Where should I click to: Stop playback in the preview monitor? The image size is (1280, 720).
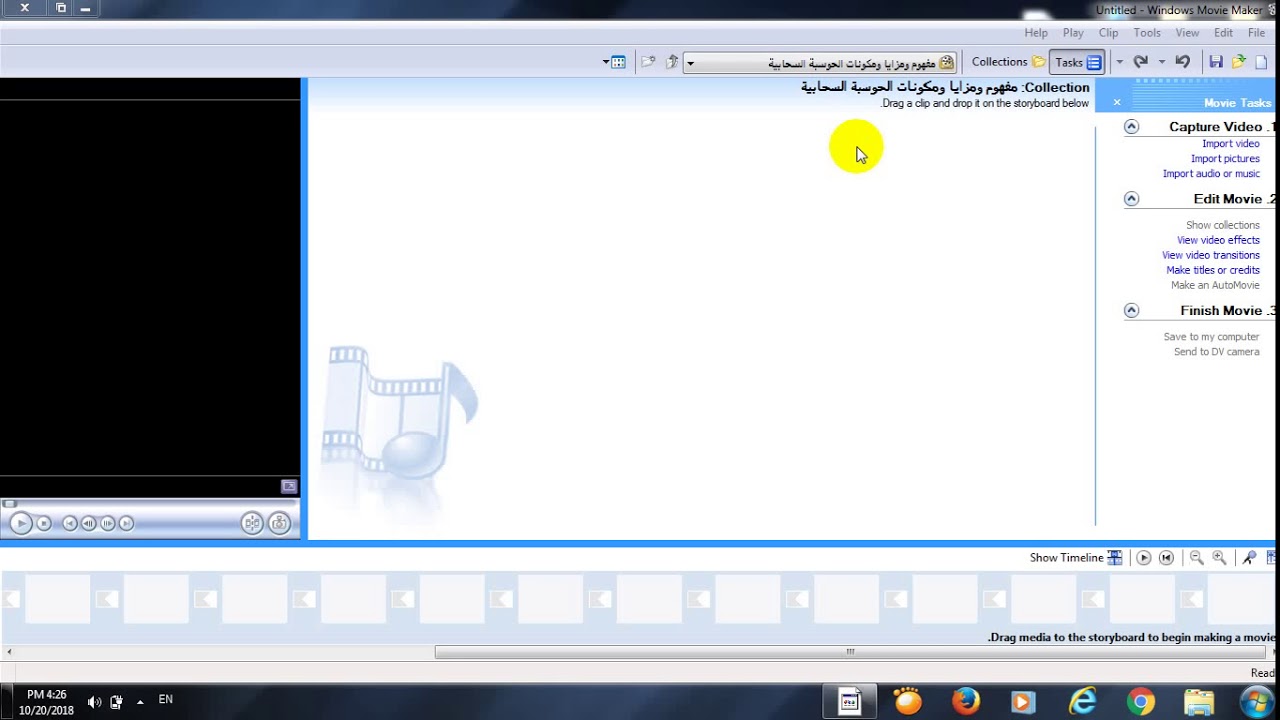tap(44, 523)
